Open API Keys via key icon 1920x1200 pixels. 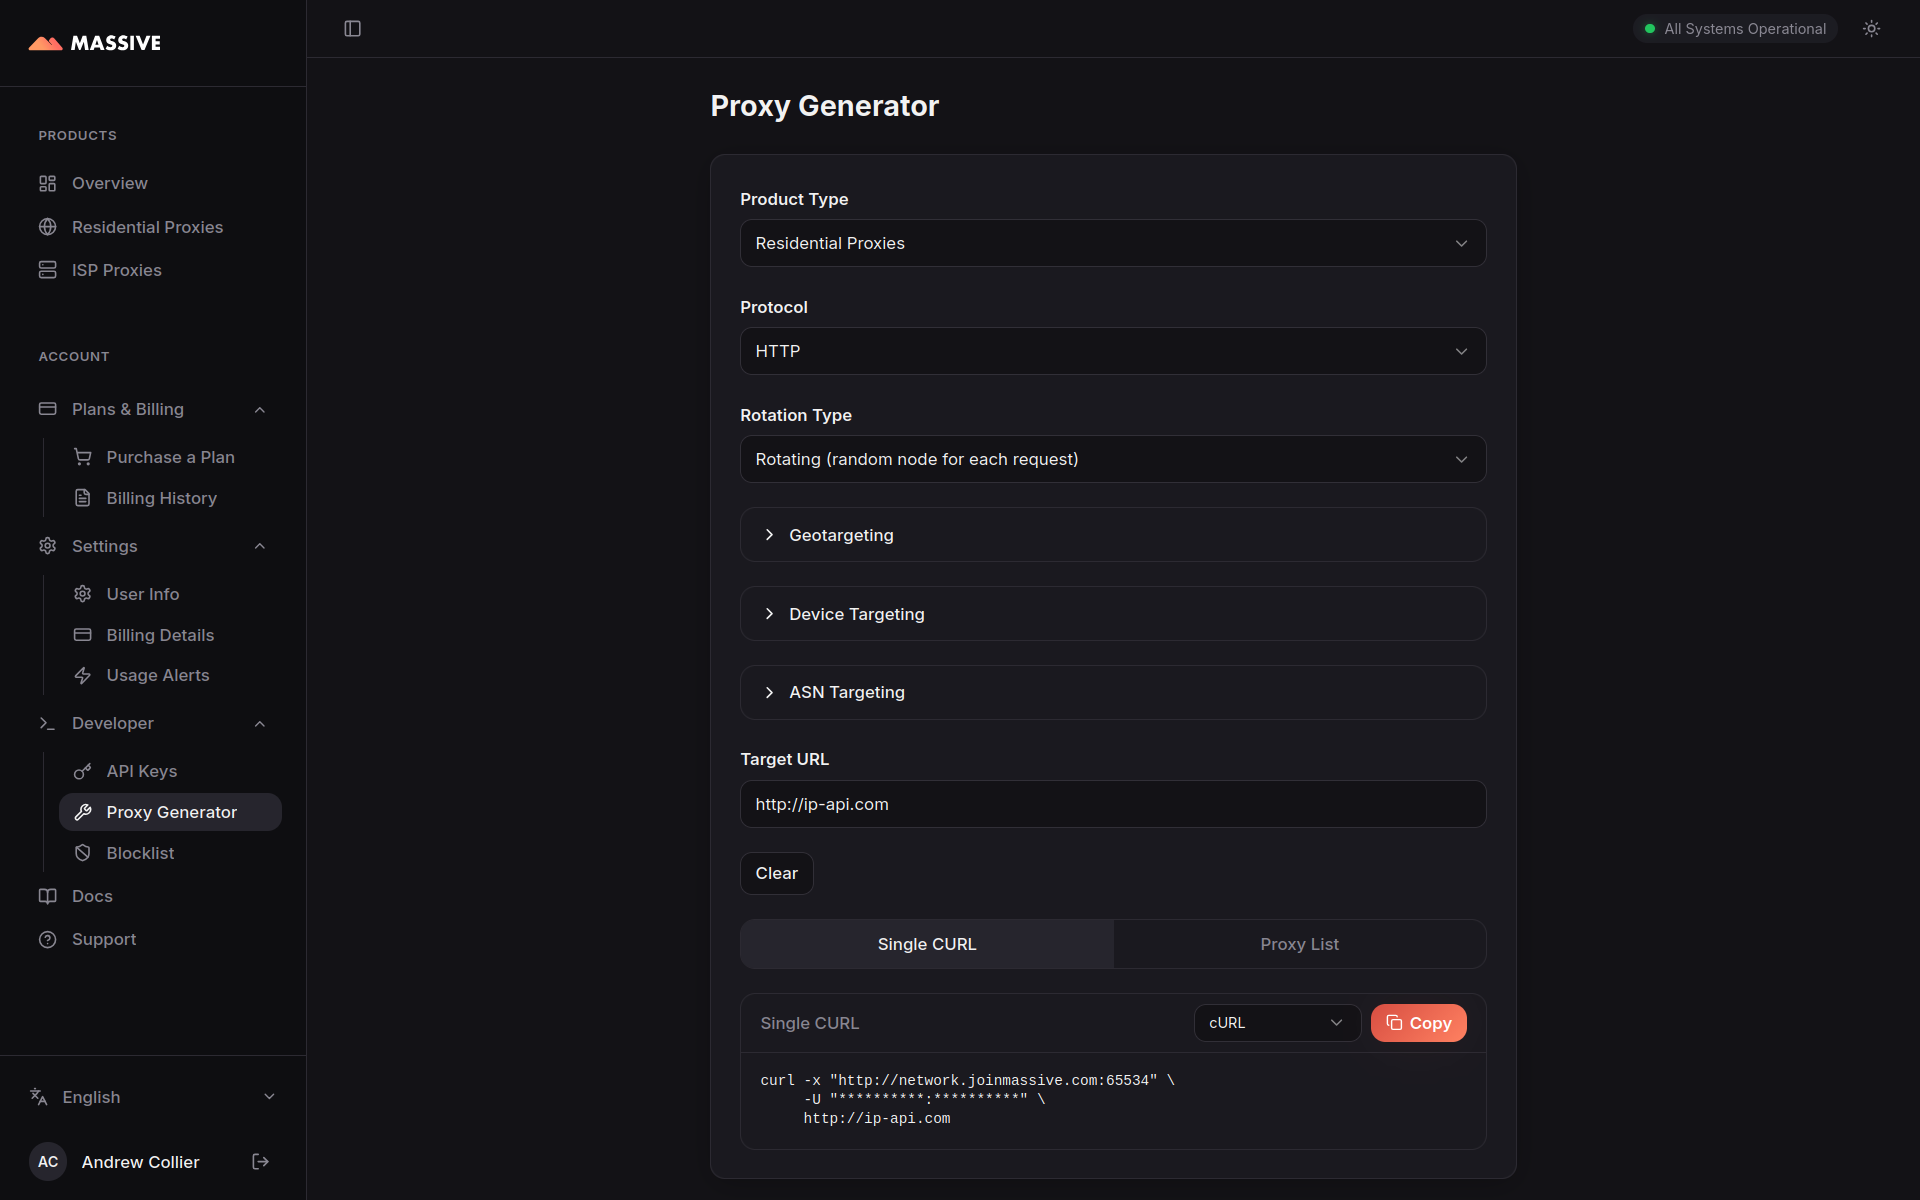click(x=83, y=771)
